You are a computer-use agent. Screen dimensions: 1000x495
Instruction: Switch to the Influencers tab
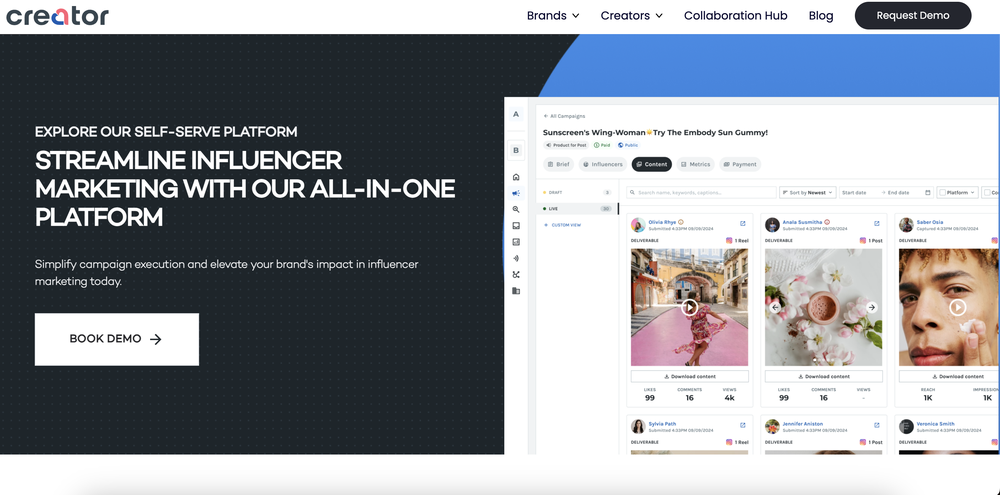coord(602,165)
